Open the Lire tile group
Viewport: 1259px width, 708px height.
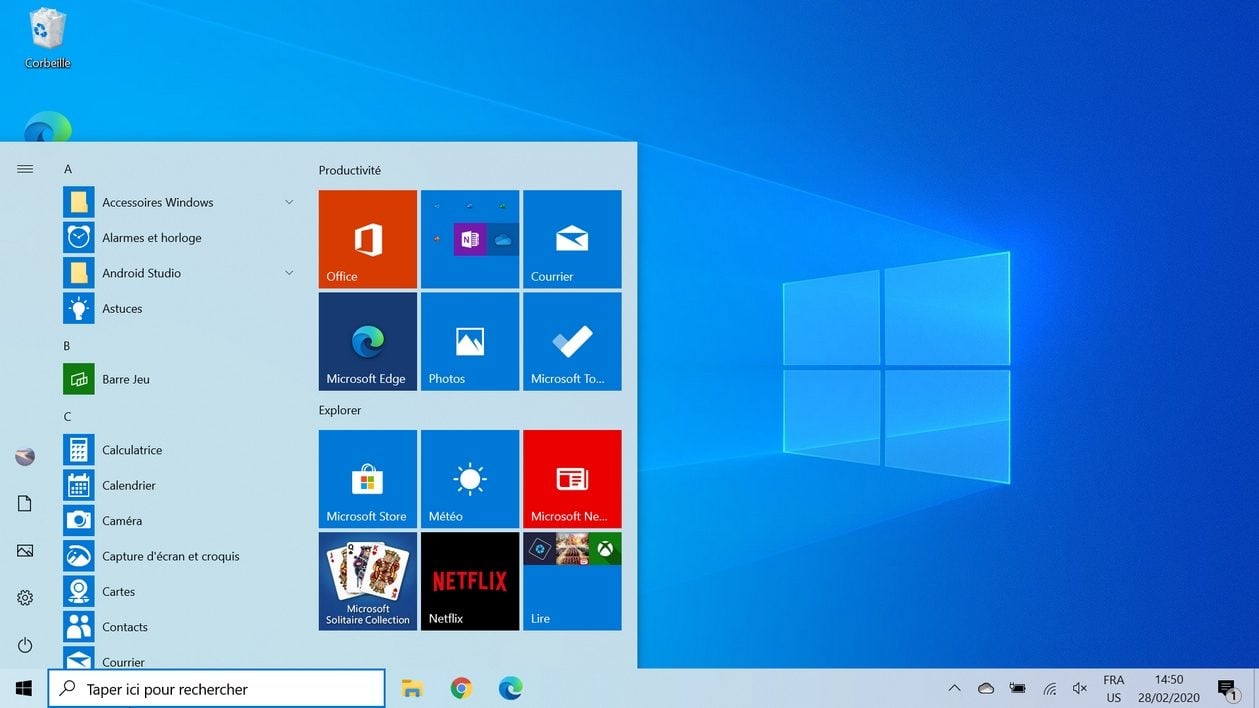(572, 581)
